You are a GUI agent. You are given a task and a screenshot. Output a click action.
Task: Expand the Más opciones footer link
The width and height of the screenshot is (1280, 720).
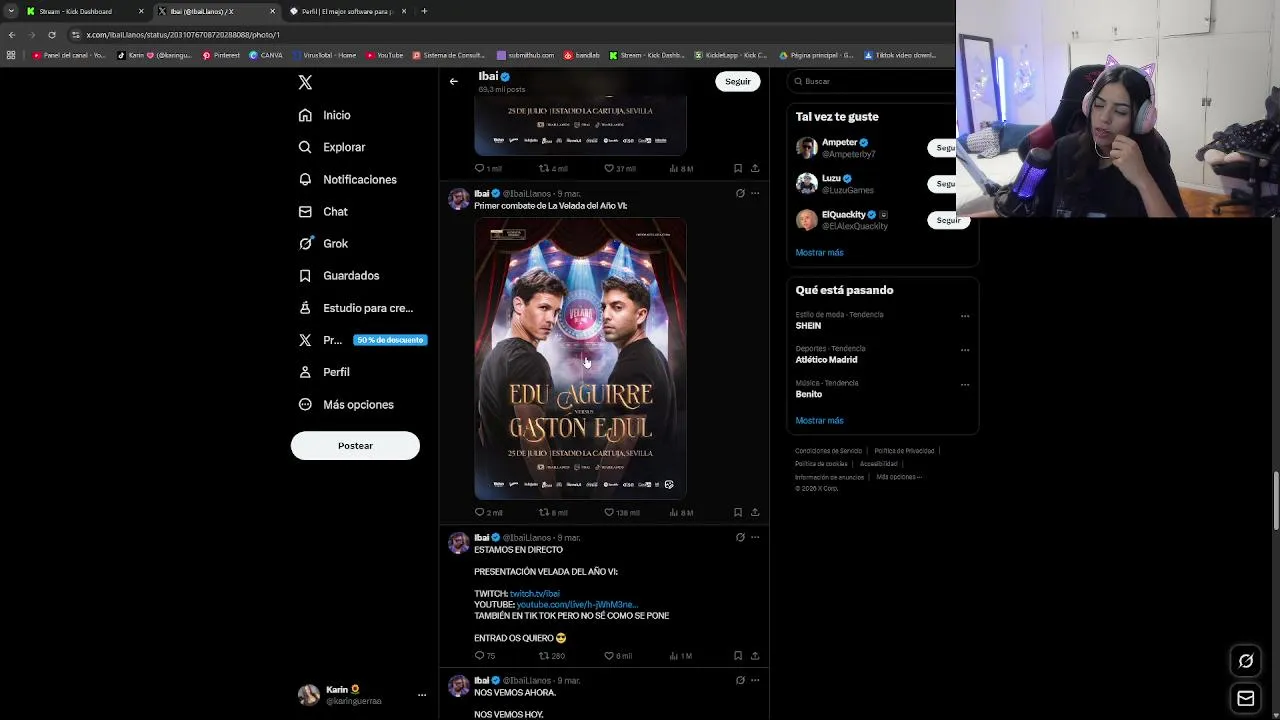tap(899, 477)
